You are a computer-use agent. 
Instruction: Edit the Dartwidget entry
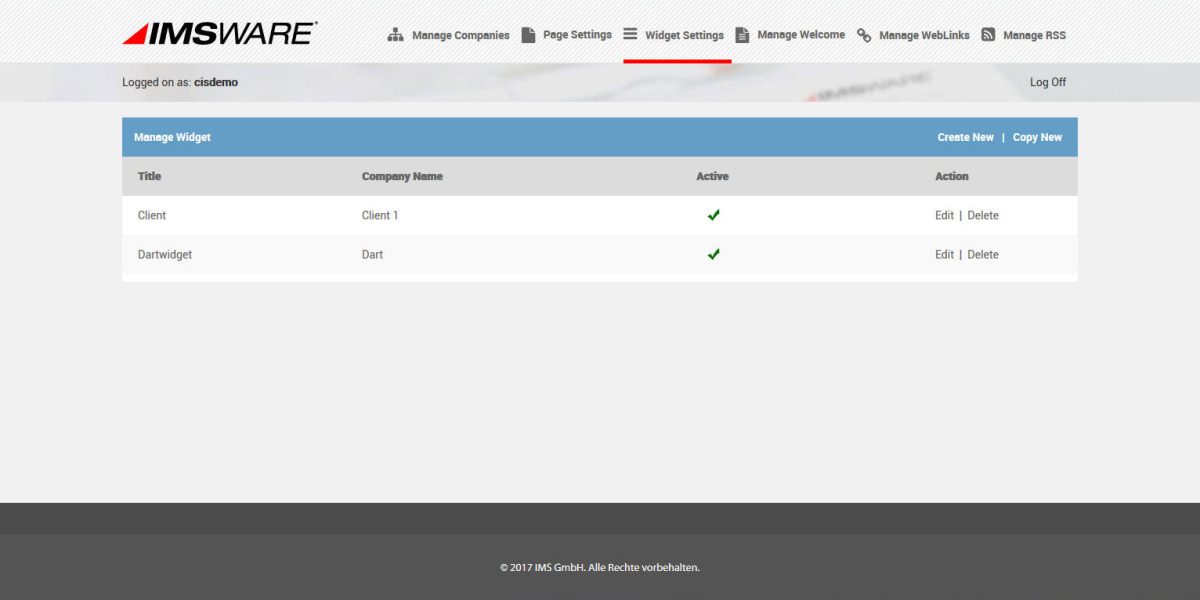[944, 253]
